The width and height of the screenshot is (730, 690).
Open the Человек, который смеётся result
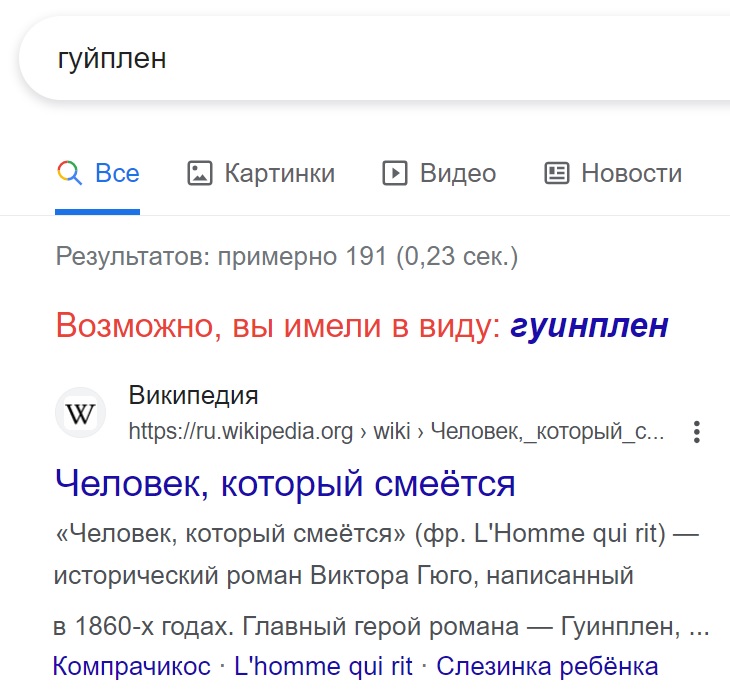click(285, 484)
